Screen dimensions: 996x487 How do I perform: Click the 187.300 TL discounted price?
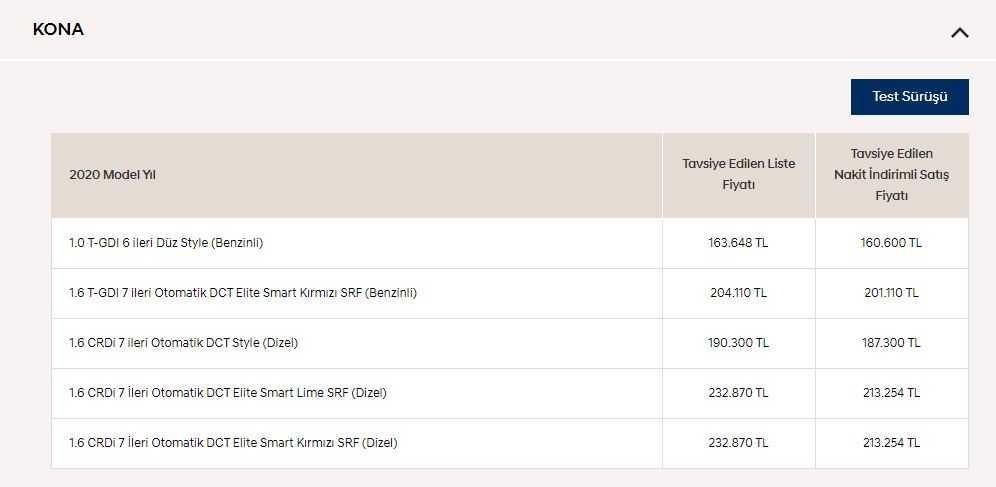[x=891, y=343]
